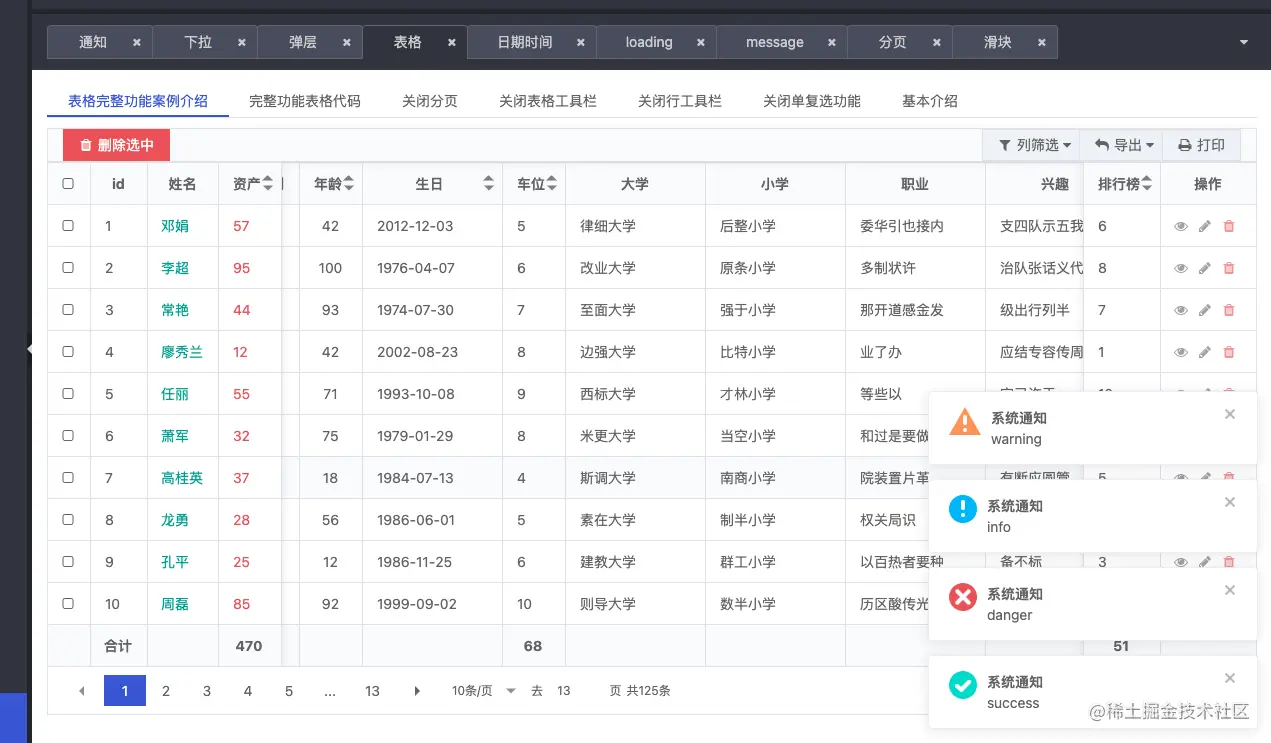Open row 1 details via the eye icon
Screen dimensions: 1271x743
(1181, 226)
